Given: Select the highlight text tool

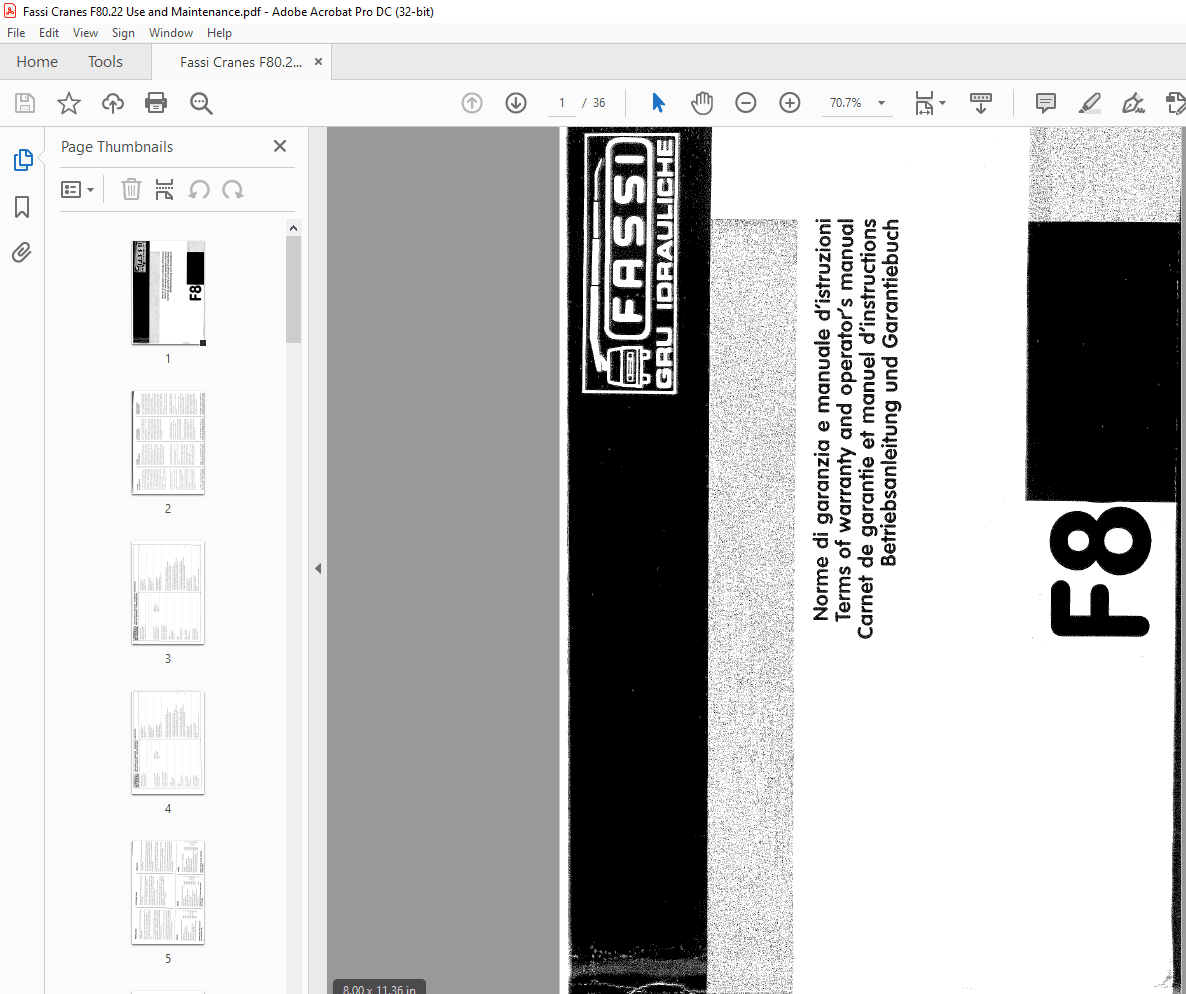Looking at the screenshot, I should click(1089, 103).
